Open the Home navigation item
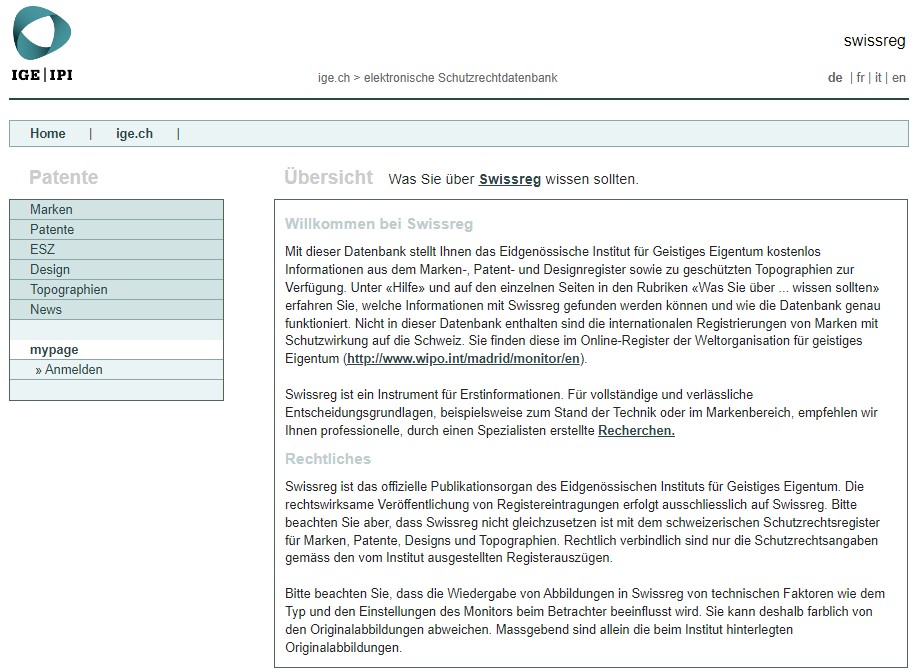Screen dimensions: 923x672 click(x=48, y=134)
